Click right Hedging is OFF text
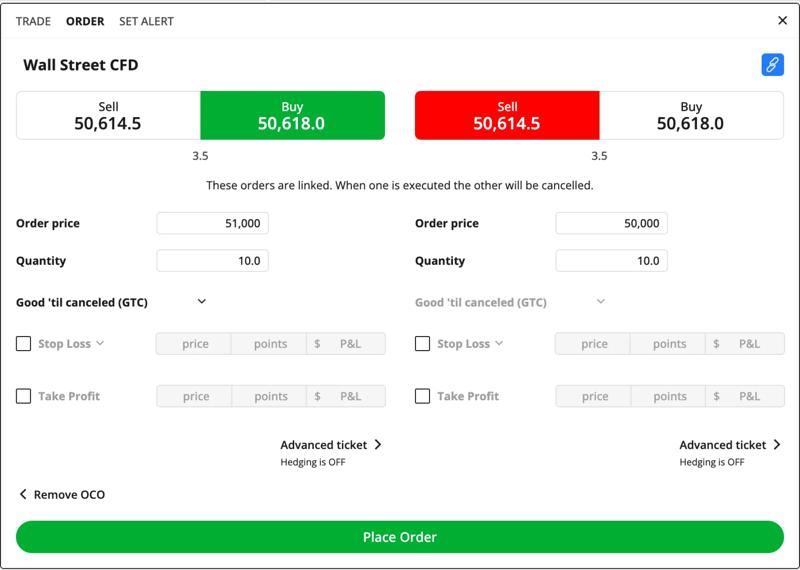The height and width of the screenshot is (570, 800). pyautogui.click(x=712, y=462)
